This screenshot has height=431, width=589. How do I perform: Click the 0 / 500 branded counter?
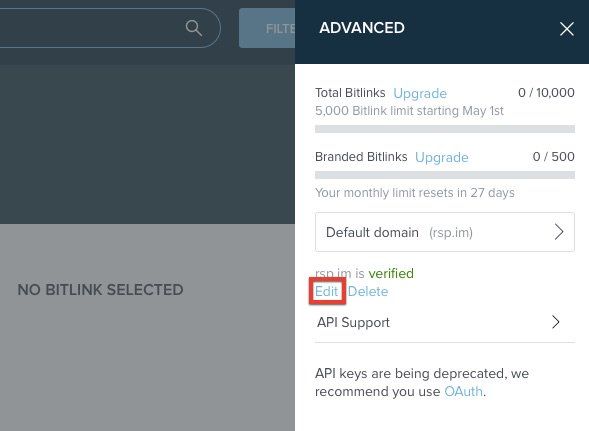tap(553, 156)
